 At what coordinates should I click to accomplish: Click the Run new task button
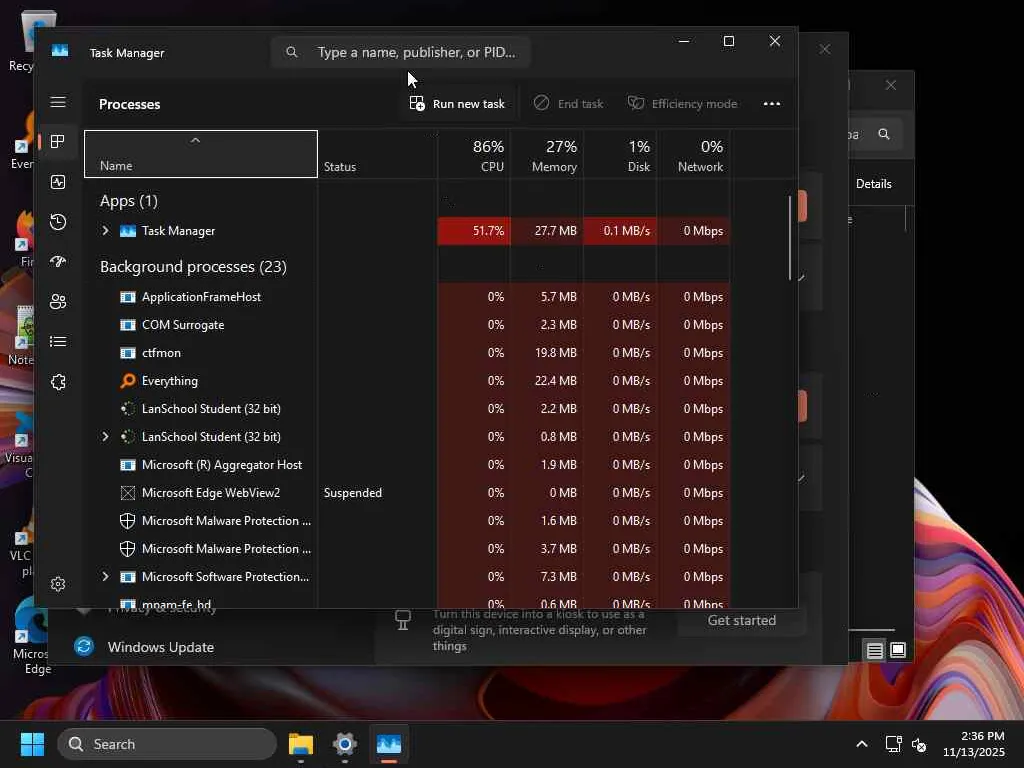pos(457,104)
